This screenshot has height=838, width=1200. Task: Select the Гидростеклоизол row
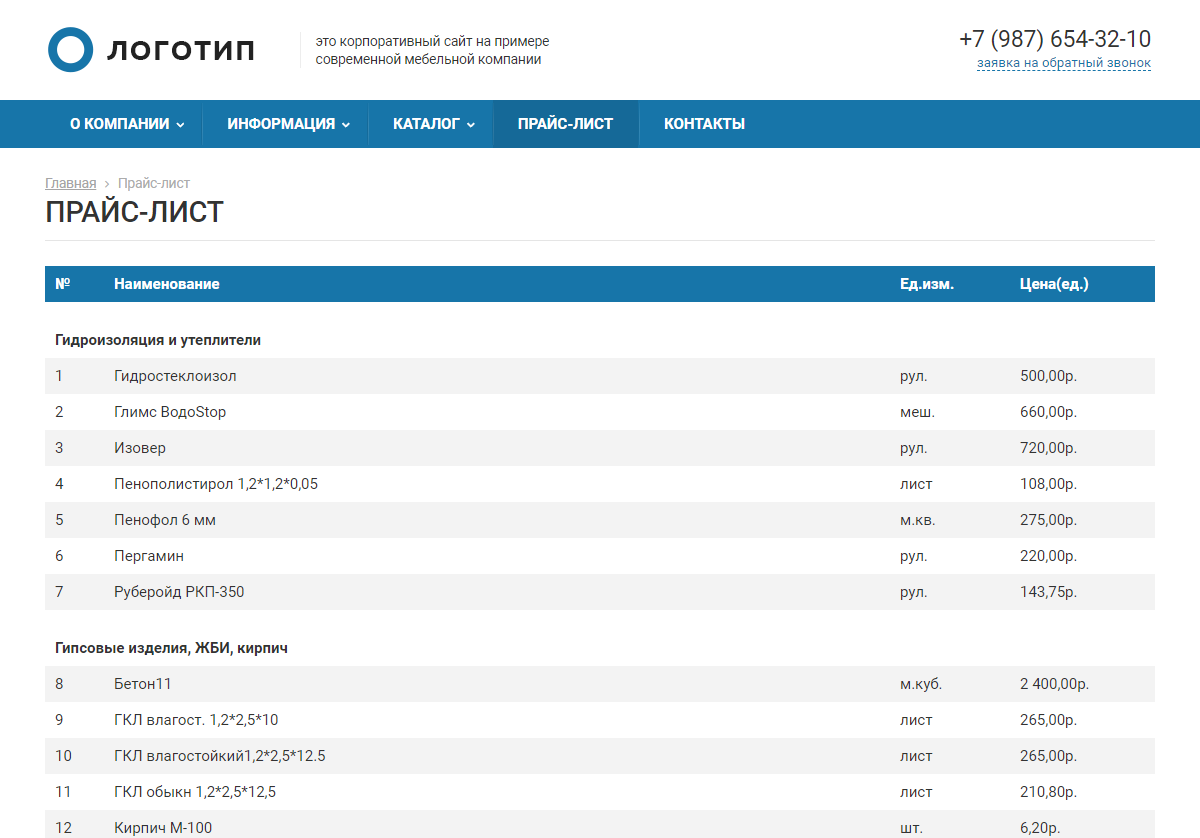pos(175,376)
